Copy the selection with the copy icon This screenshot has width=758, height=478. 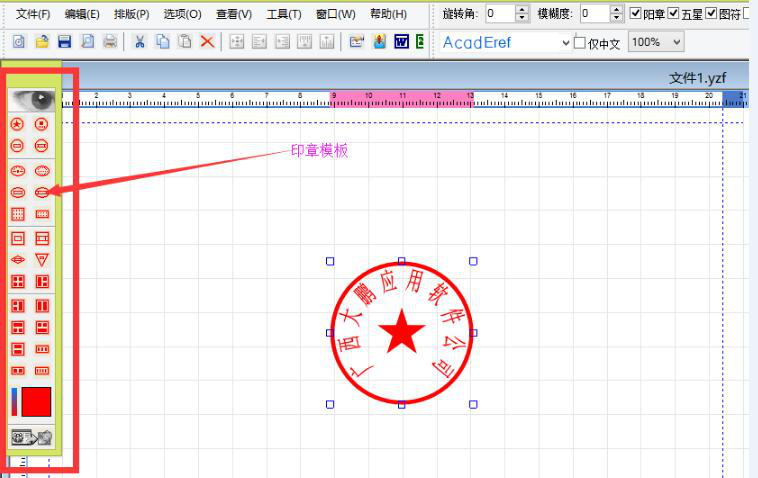(162, 42)
